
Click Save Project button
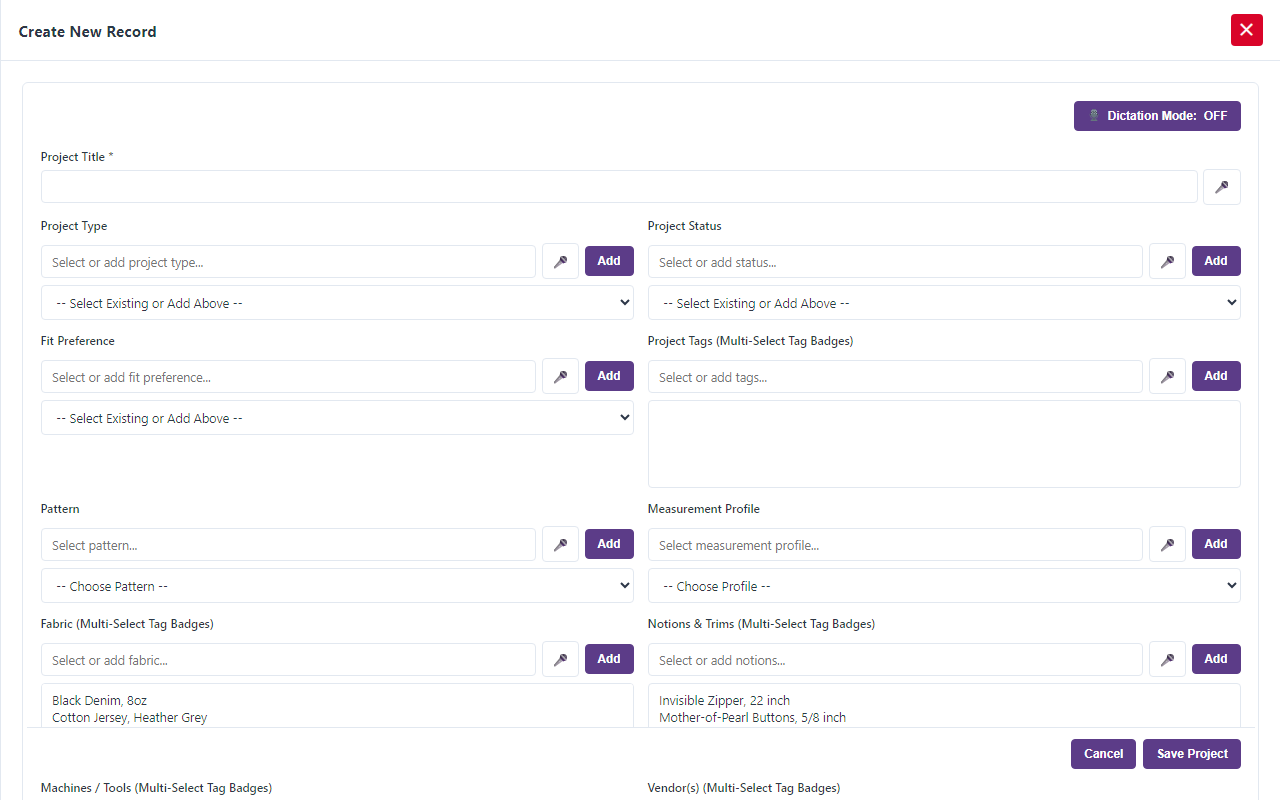click(1192, 754)
